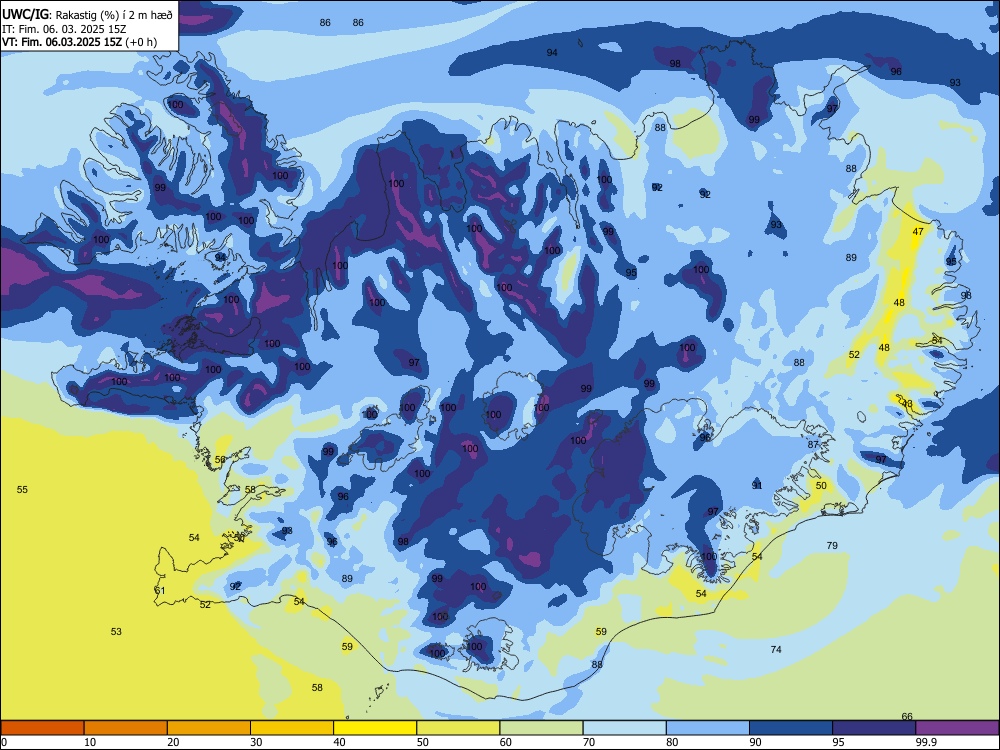
Task: Click the map value '53' in the southwest ocean
Action: pyautogui.click(x=116, y=631)
